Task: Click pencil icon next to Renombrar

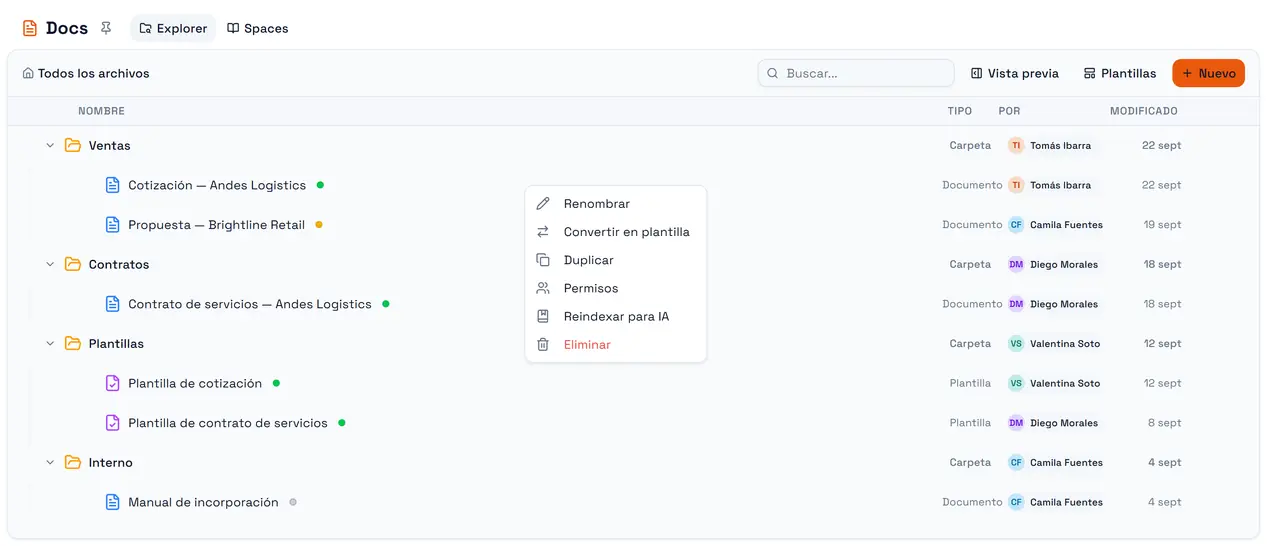Action: pyautogui.click(x=543, y=204)
